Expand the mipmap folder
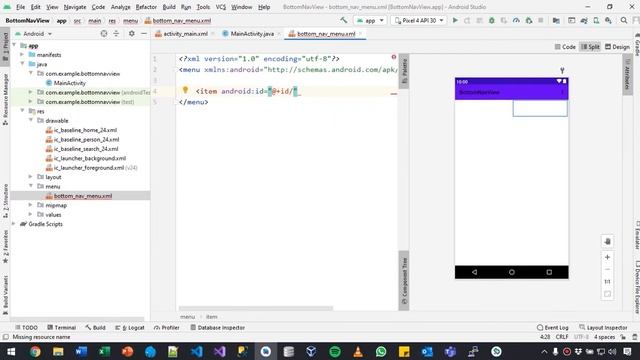The image size is (640, 360). (31, 205)
